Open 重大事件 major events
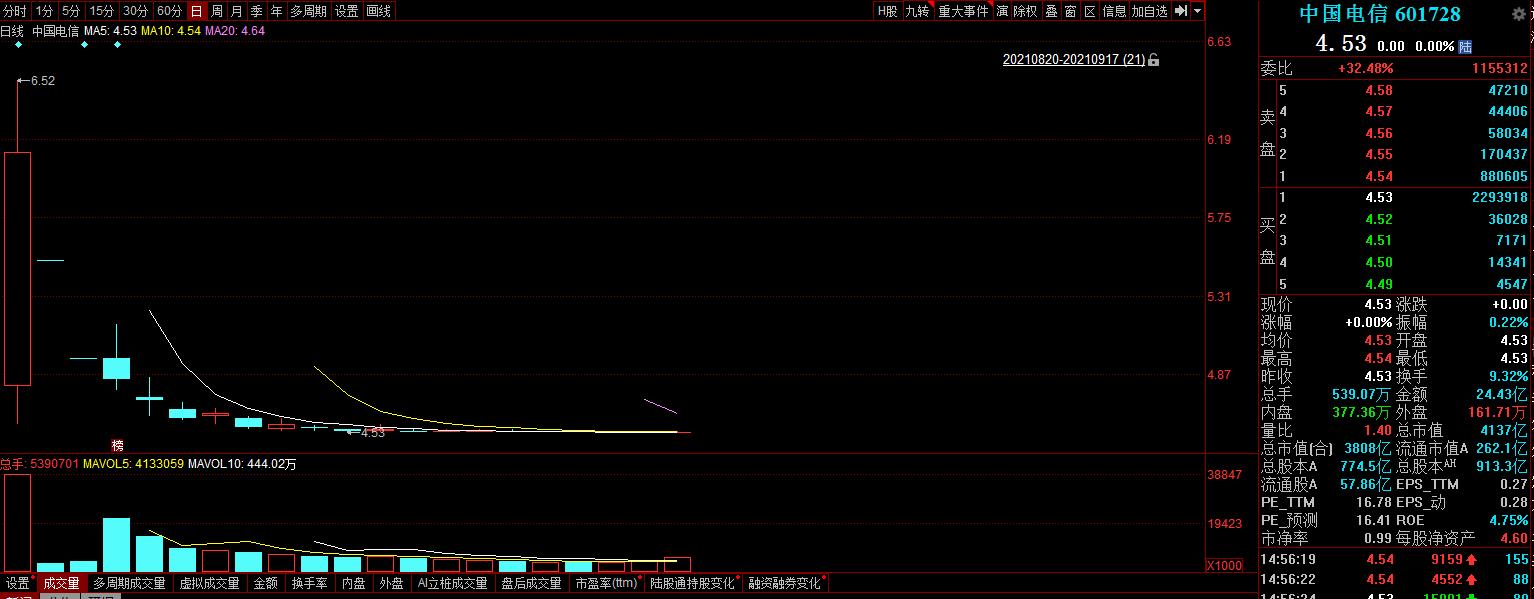The height and width of the screenshot is (599, 1534). pos(963,11)
